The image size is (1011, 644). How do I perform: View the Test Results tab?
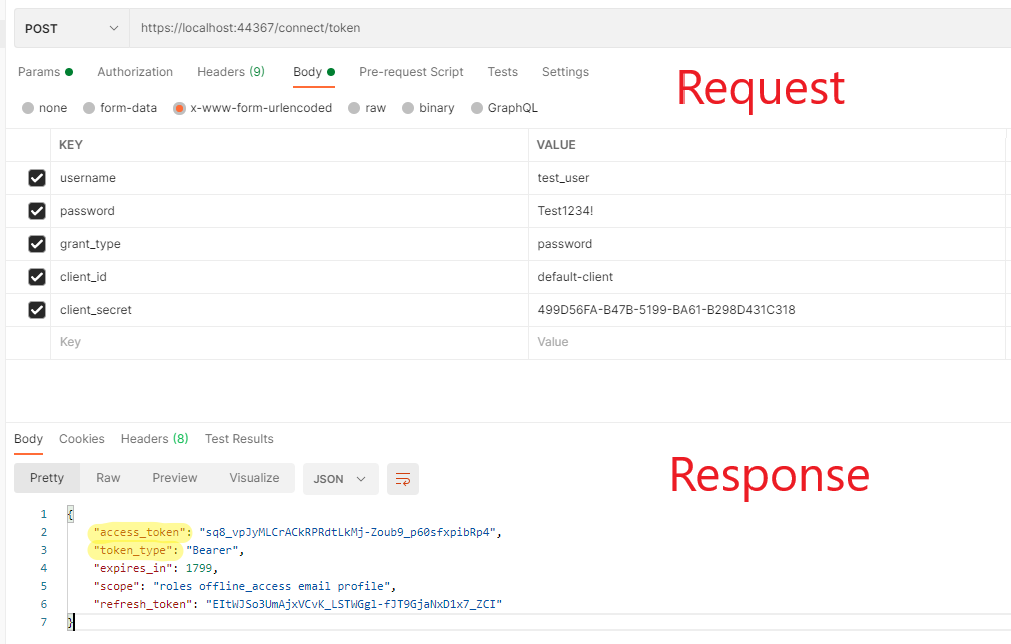click(239, 439)
